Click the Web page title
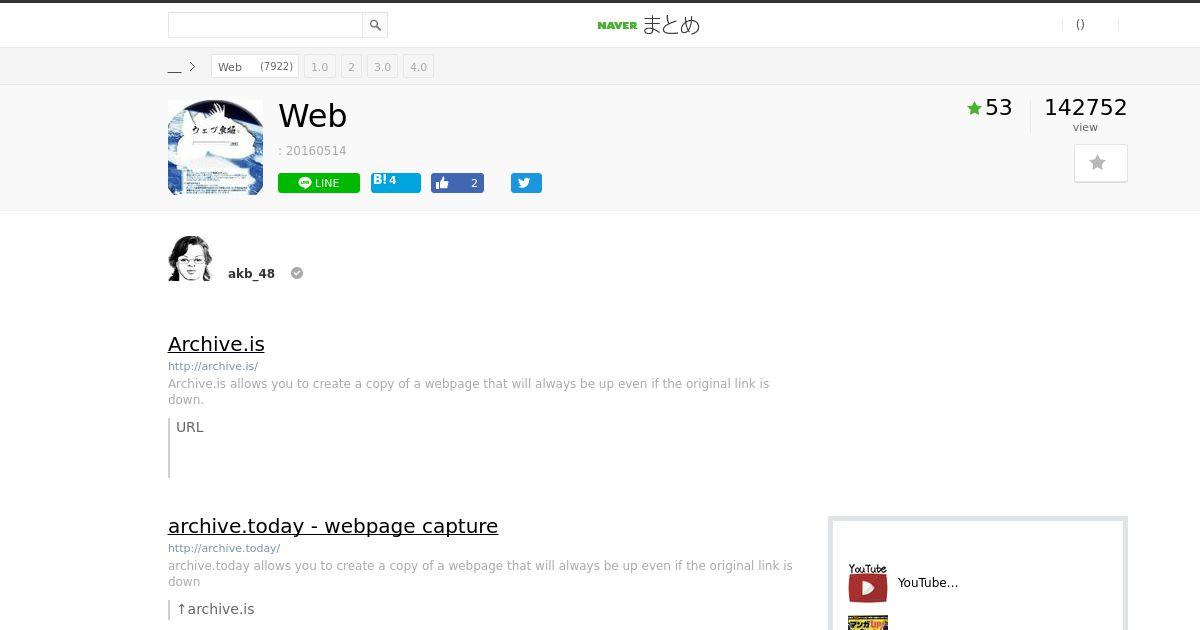Viewport: 1200px width, 630px height. coord(313,116)
